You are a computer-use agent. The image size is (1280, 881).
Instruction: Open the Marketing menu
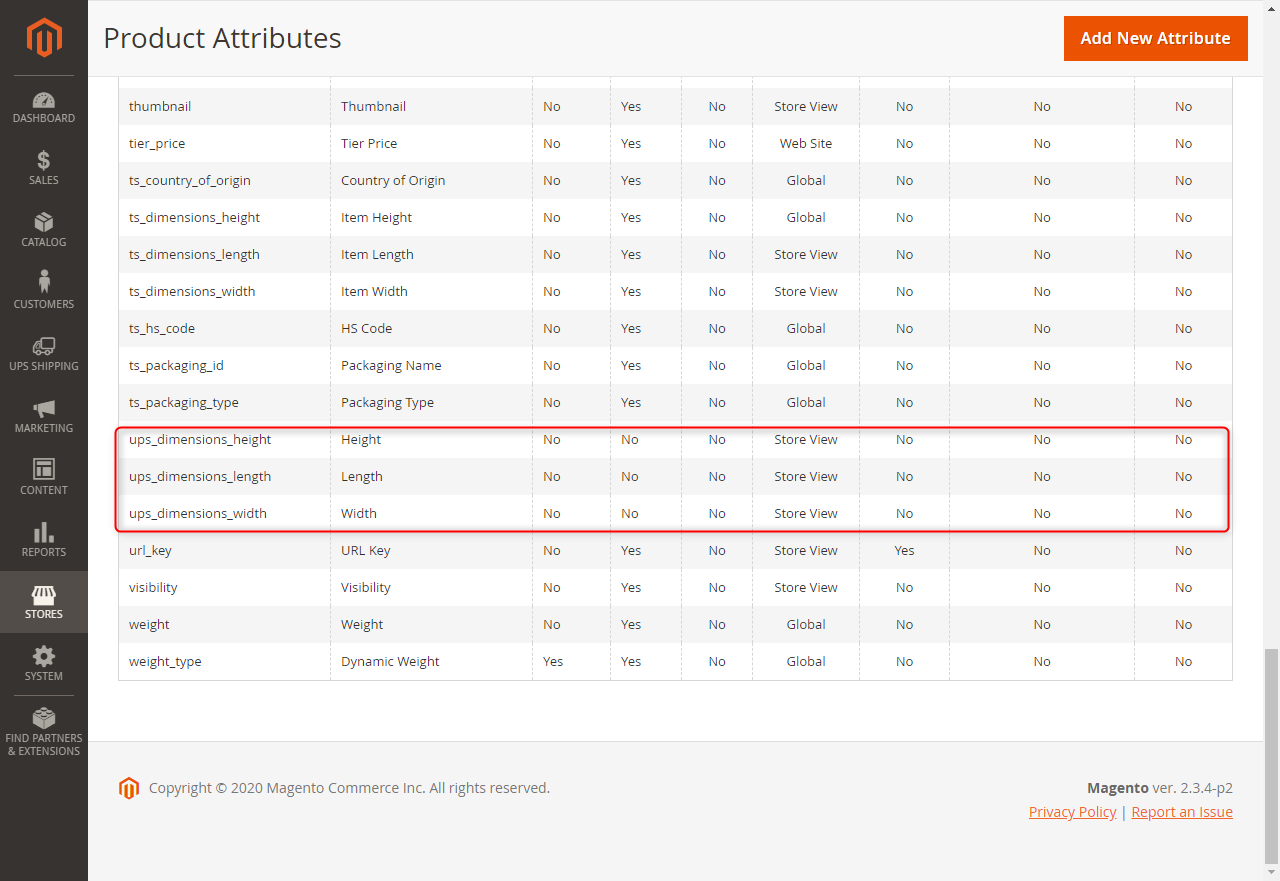(44, 417)
